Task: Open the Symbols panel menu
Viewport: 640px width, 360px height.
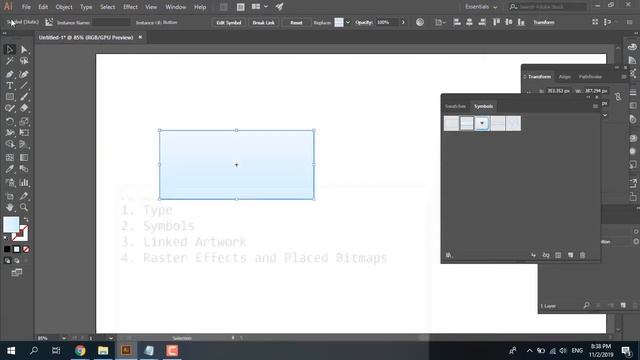Action: click(x=595, y=106)
